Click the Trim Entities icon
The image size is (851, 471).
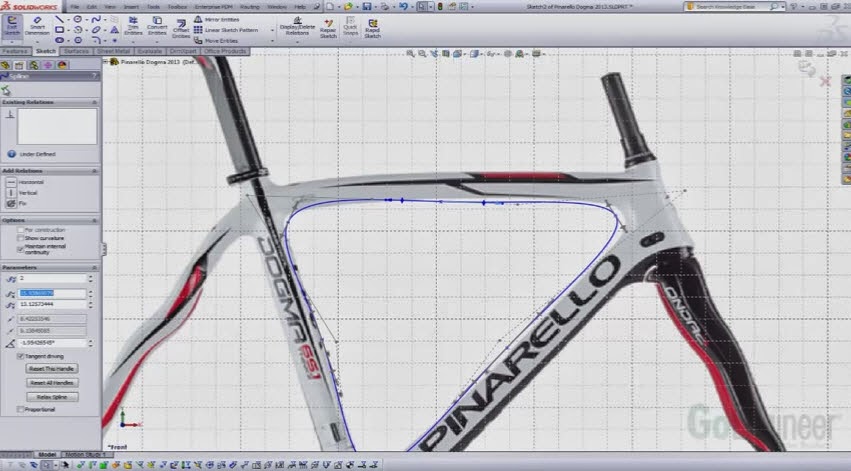tap(133, 27)
